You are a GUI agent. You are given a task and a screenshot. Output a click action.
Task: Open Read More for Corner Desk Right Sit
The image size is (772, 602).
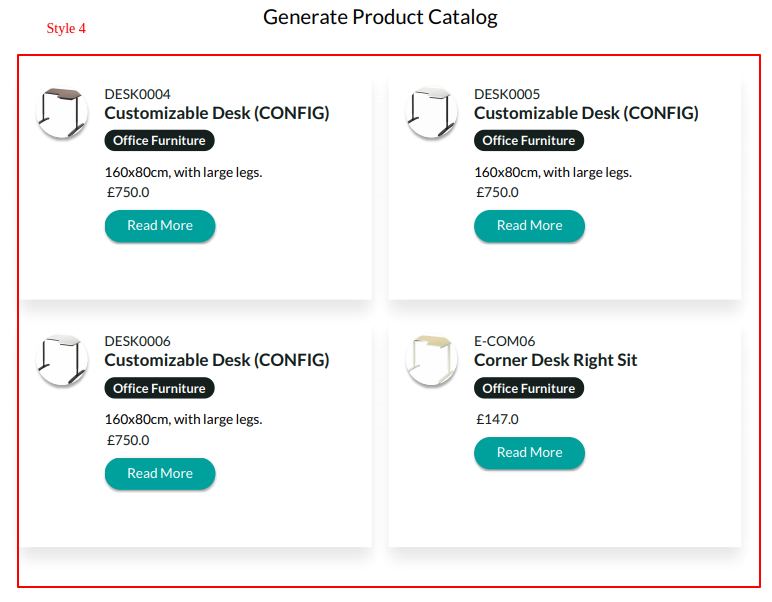(529, 453)
